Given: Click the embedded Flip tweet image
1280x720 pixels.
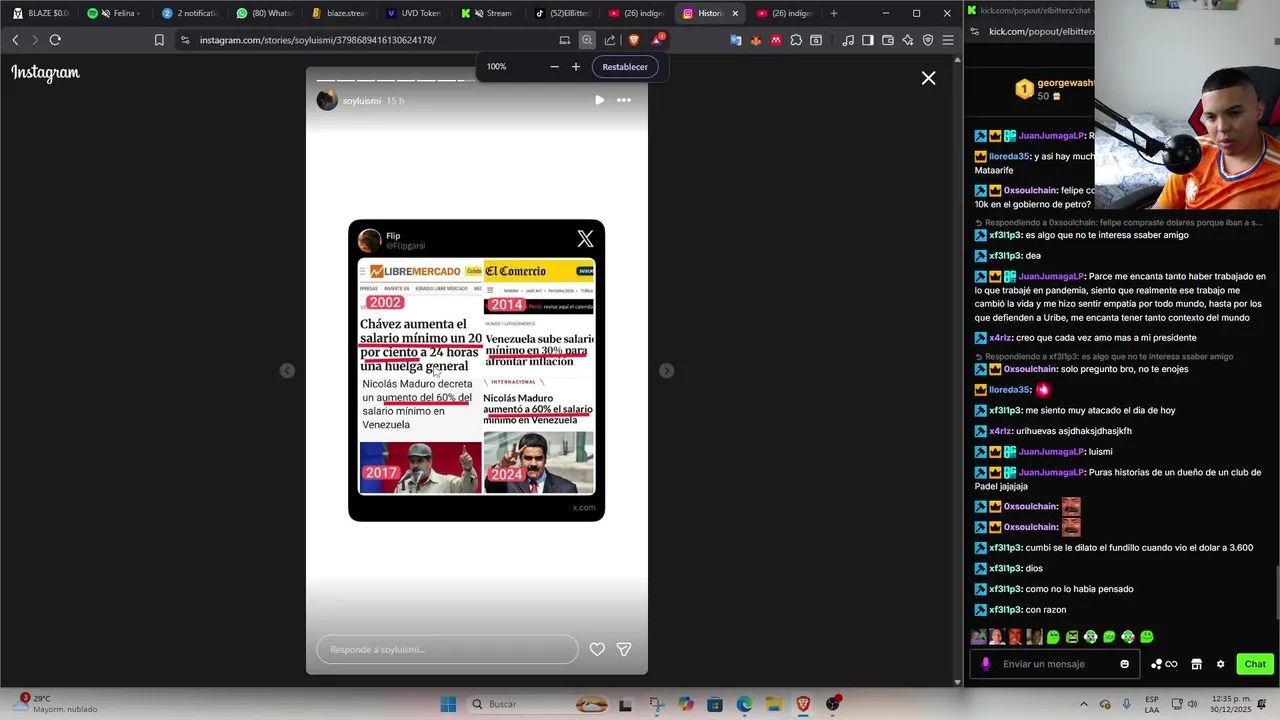Looking at the screenshot, I should click(x=476, y=370).
